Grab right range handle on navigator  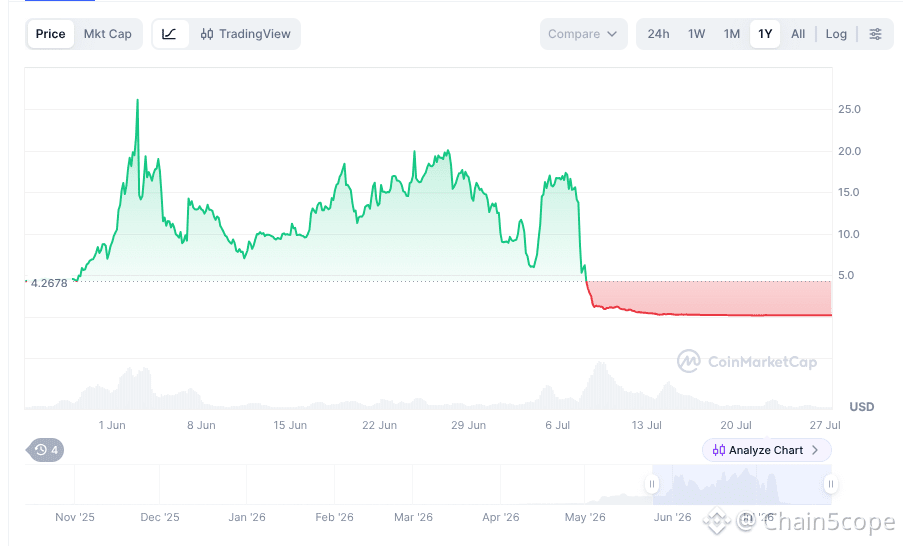(830, 484)
